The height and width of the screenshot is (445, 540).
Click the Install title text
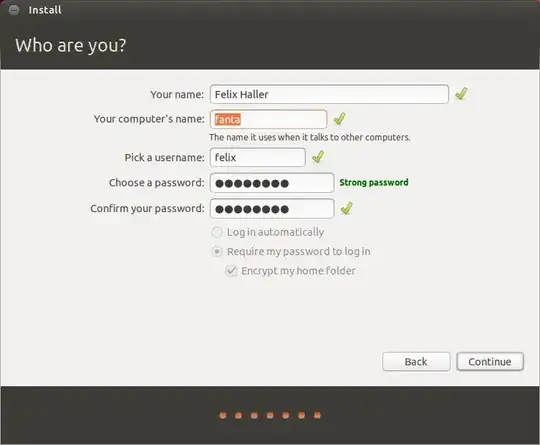pyautogui.click(x=45, y=10)
